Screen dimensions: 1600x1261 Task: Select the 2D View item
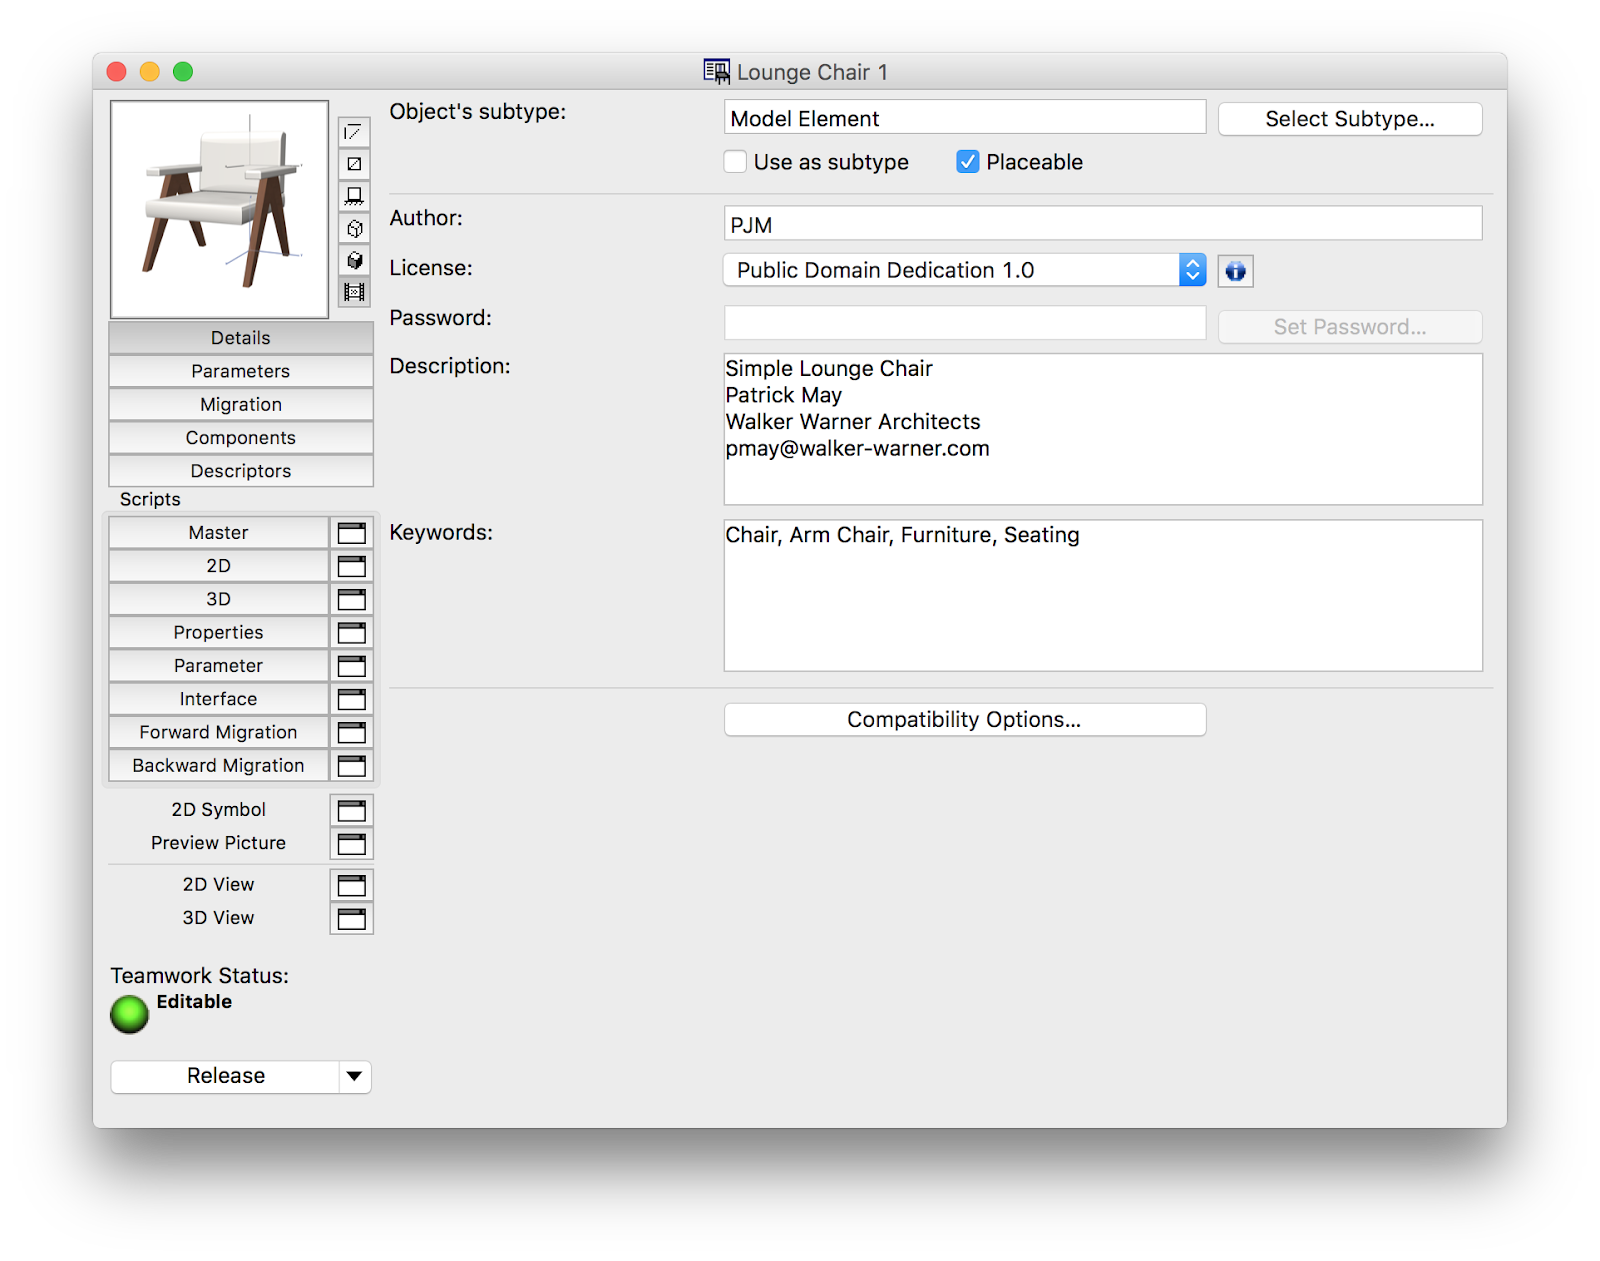tap(219, 885)
